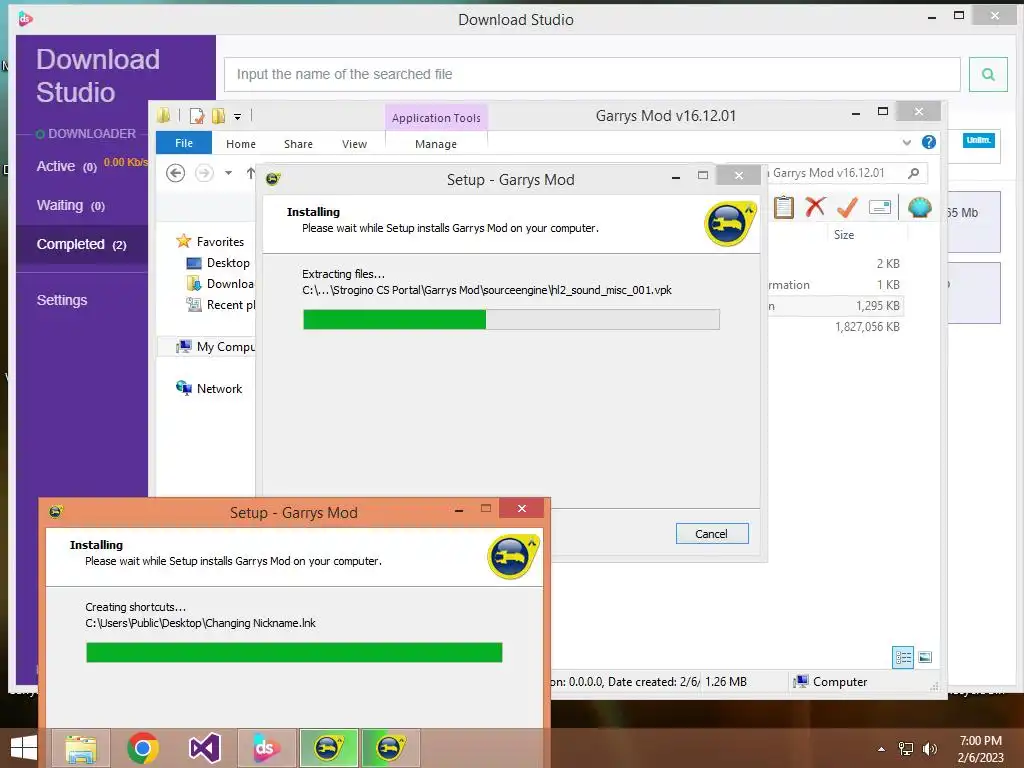Switch to second Garrys Mod setup taskbar button

coord(391,748)
